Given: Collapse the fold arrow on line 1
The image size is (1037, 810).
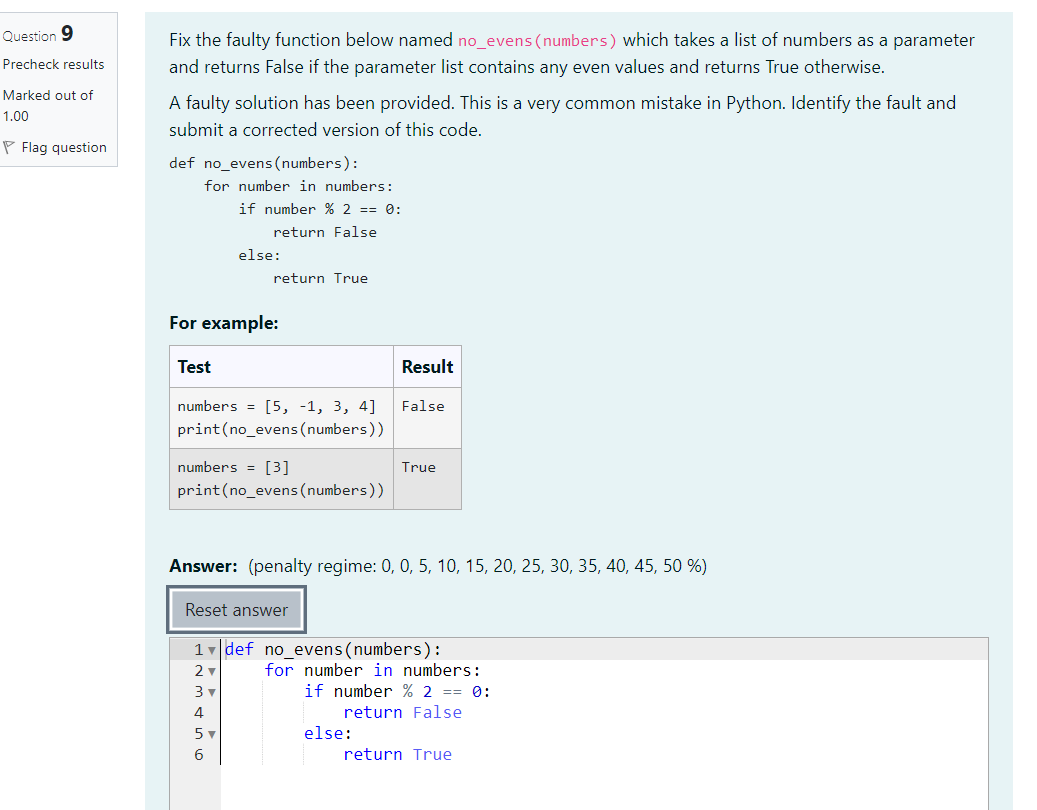Looking at the screenshot, I should [212, 651].
